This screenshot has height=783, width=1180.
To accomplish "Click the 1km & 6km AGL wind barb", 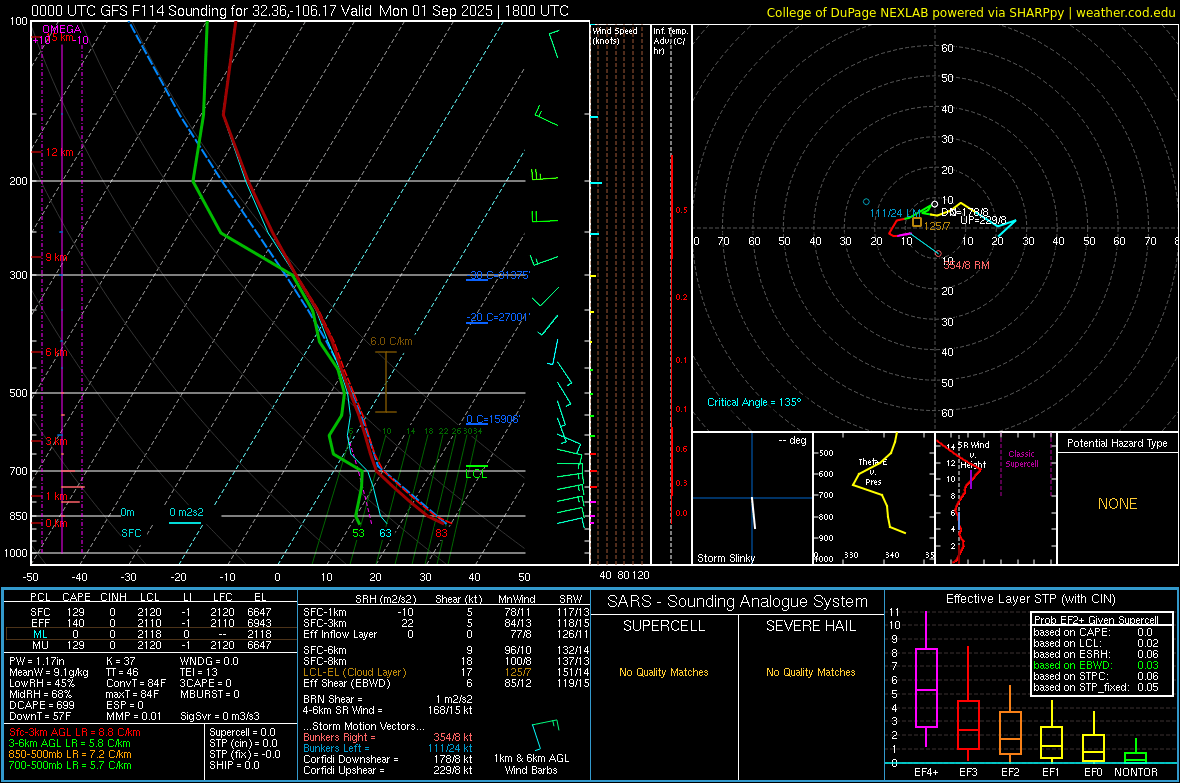I will pos(545,736).
